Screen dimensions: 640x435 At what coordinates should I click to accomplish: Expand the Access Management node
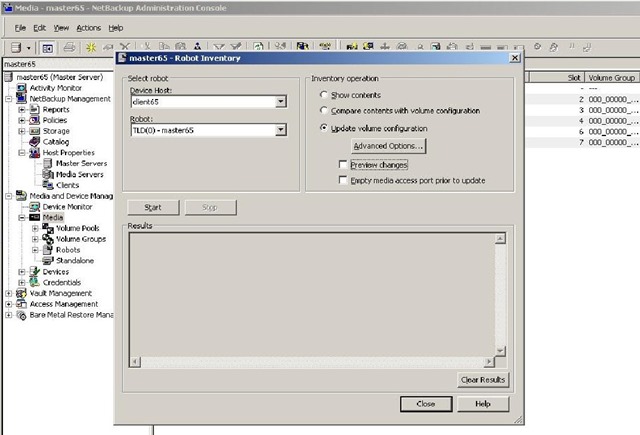[9, 304]
